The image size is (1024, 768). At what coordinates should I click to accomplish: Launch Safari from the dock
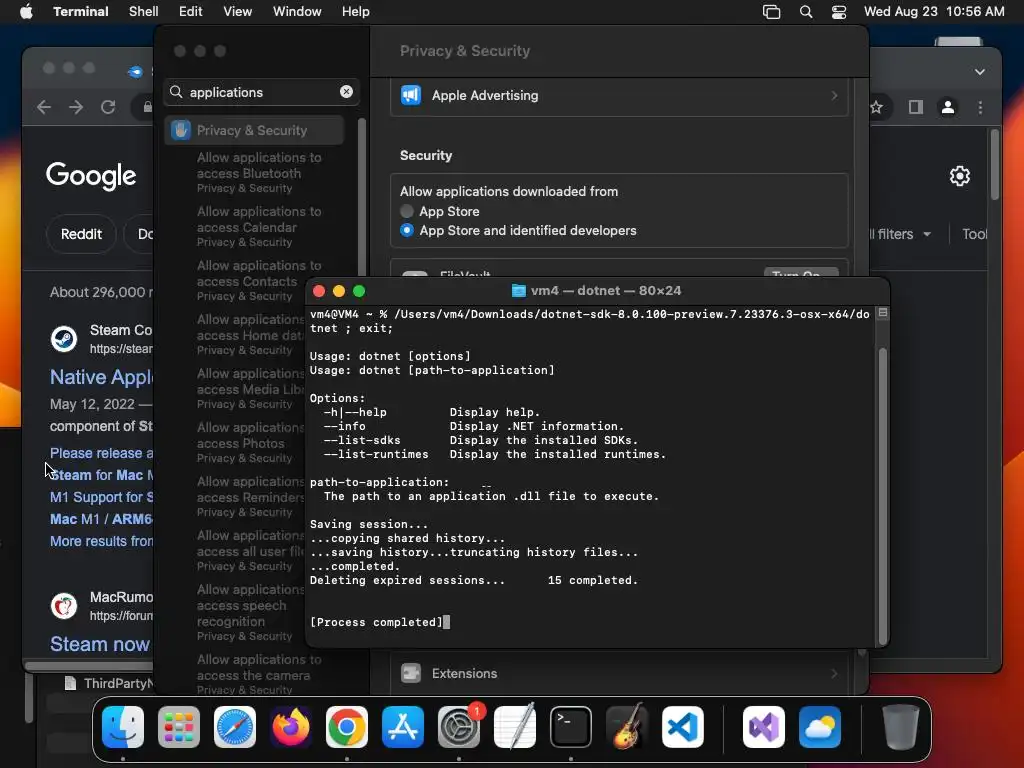tap(235, 727)
